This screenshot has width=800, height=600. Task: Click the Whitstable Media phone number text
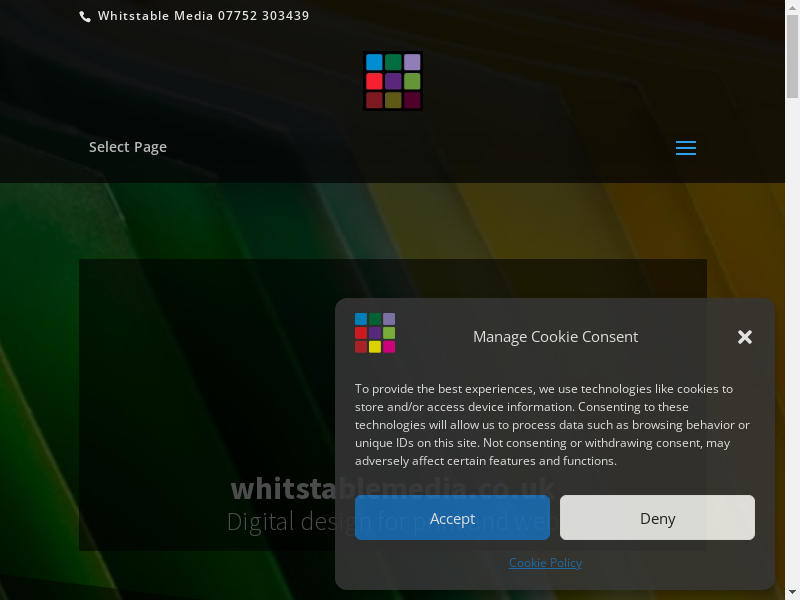(203, 16)
